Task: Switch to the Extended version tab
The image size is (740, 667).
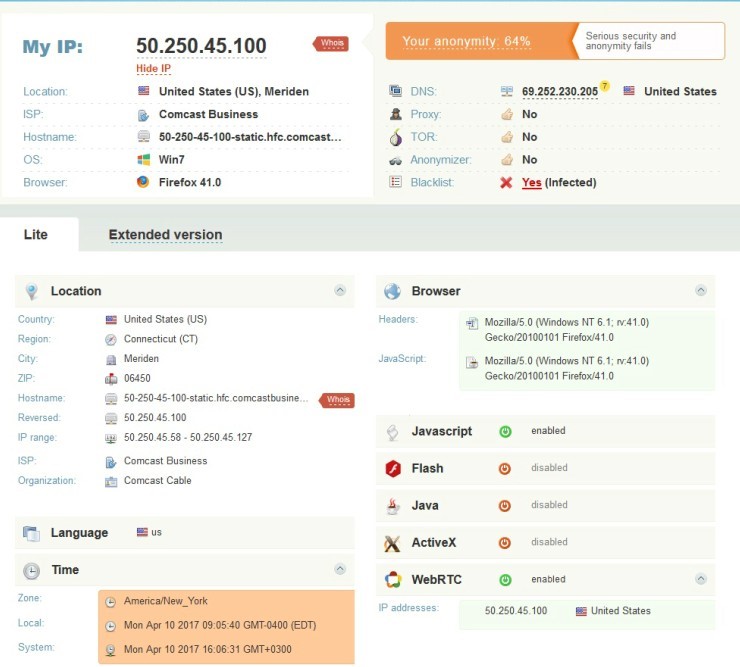Action: [x=165, y=235]
